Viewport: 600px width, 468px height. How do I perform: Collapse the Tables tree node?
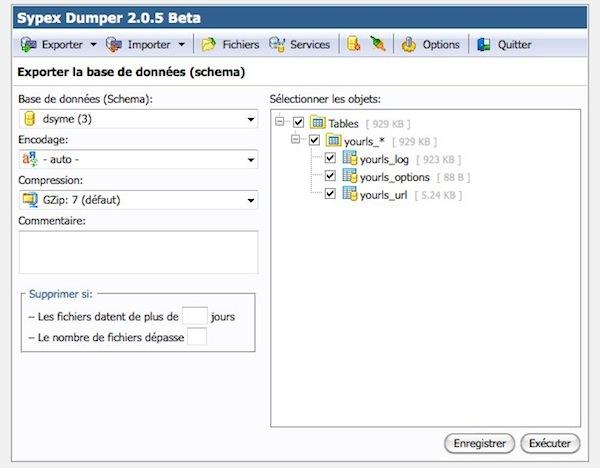click(280, 121)
